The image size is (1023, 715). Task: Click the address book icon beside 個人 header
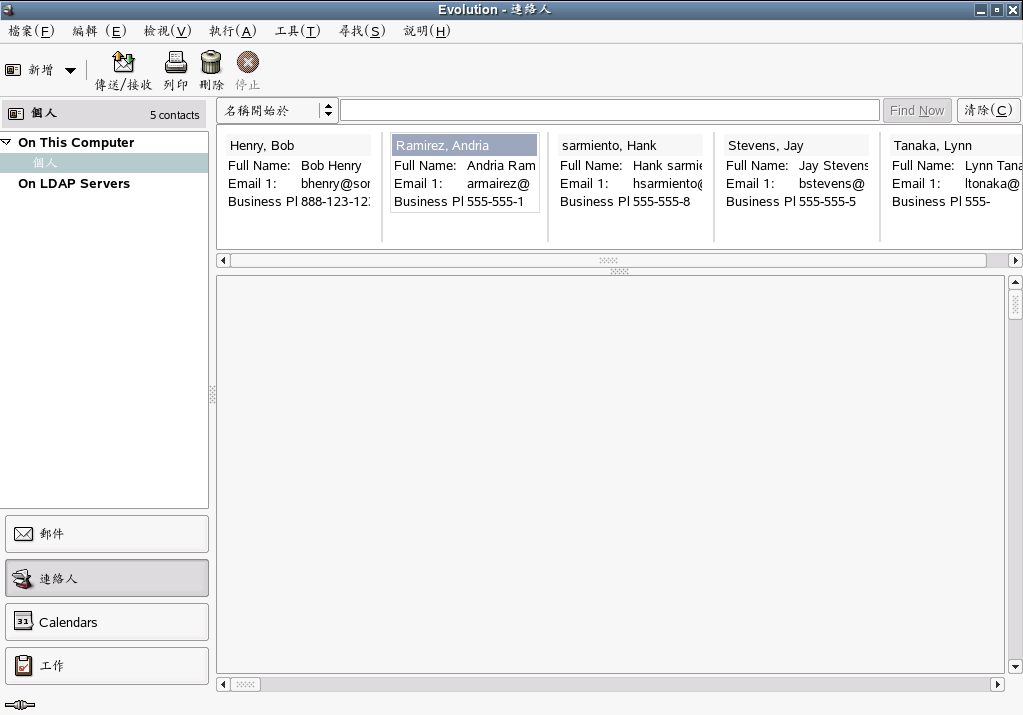click(16, 114)
